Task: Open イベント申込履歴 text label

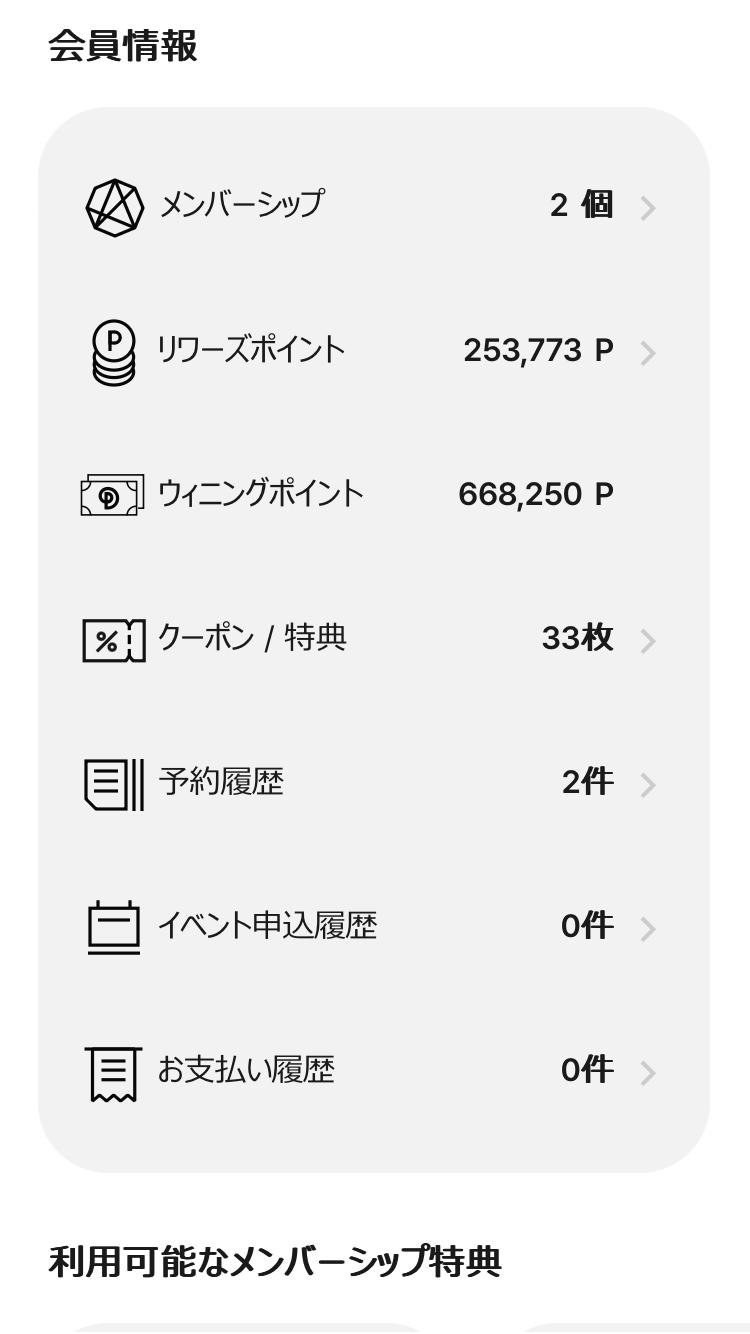Action: [267, 926]
